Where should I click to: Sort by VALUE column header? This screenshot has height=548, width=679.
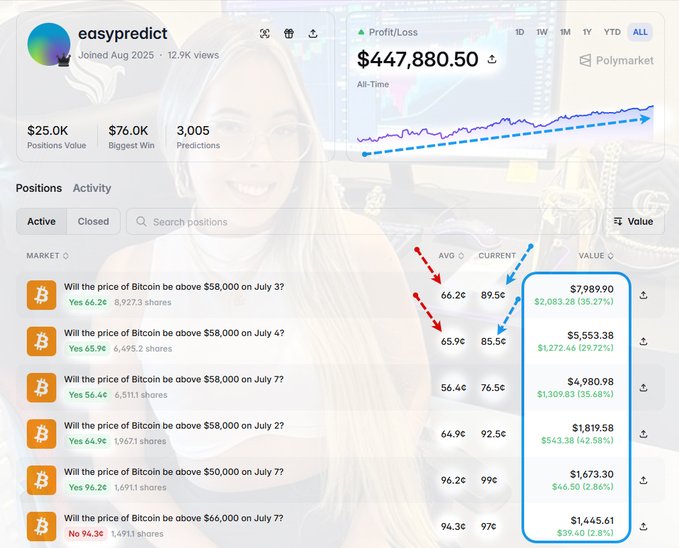pyautogui.click(x=596, y=256)
